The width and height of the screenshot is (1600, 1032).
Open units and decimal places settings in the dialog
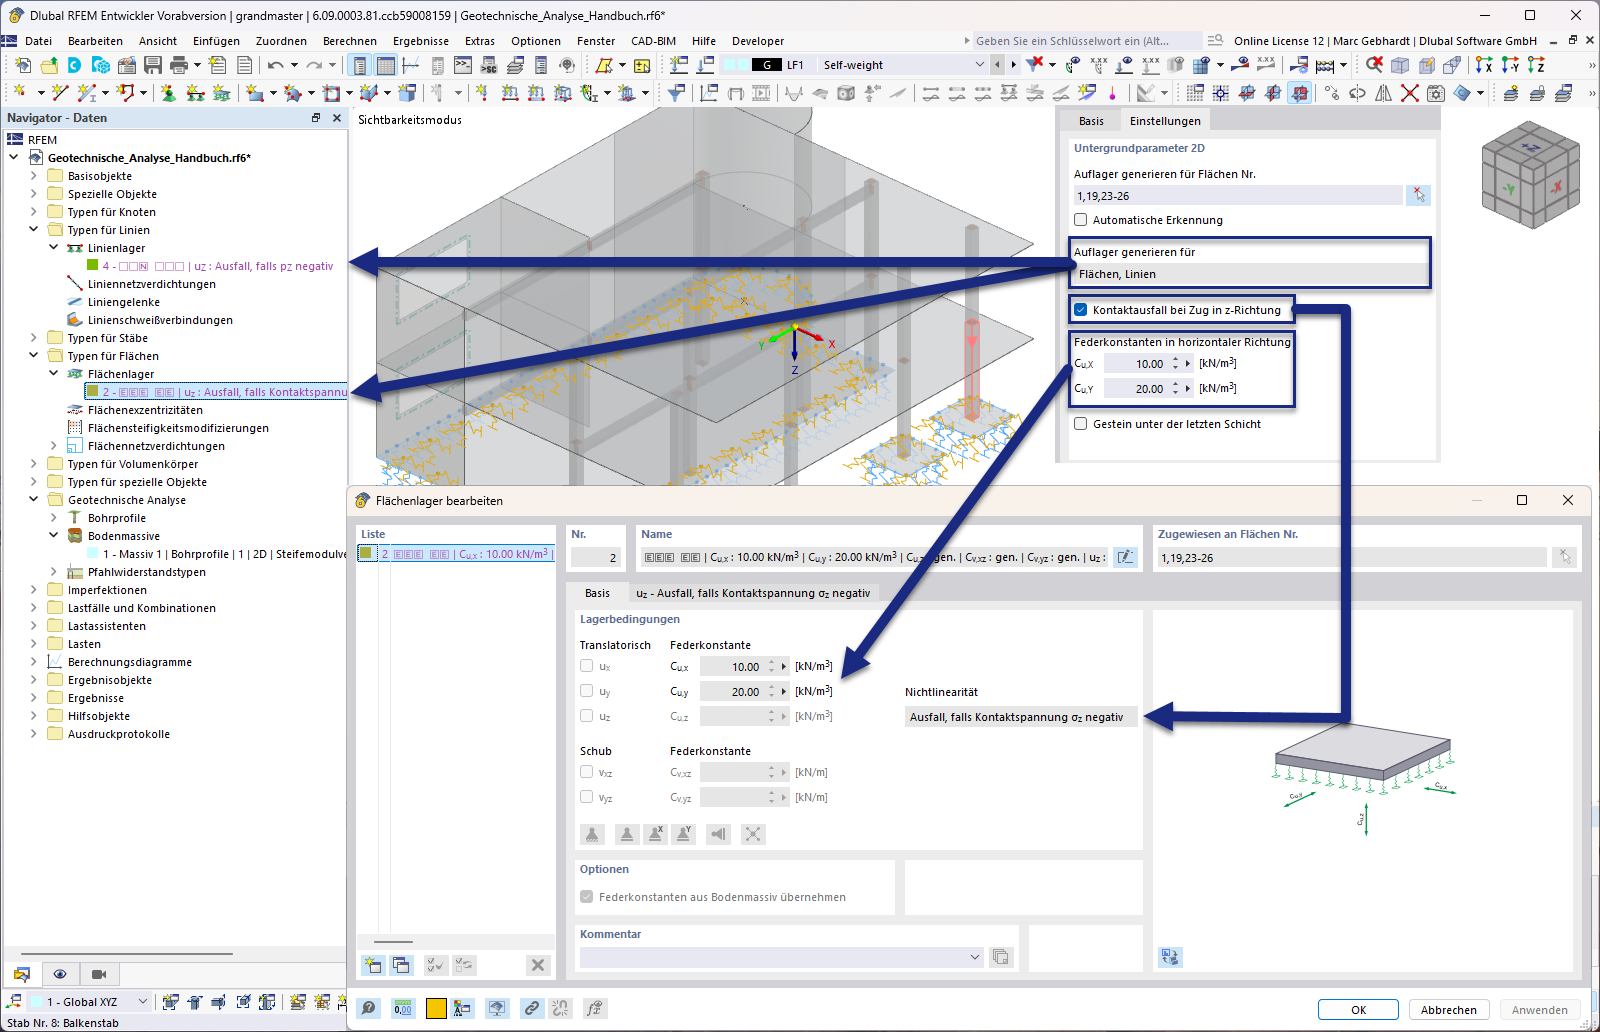(403, 1008)
